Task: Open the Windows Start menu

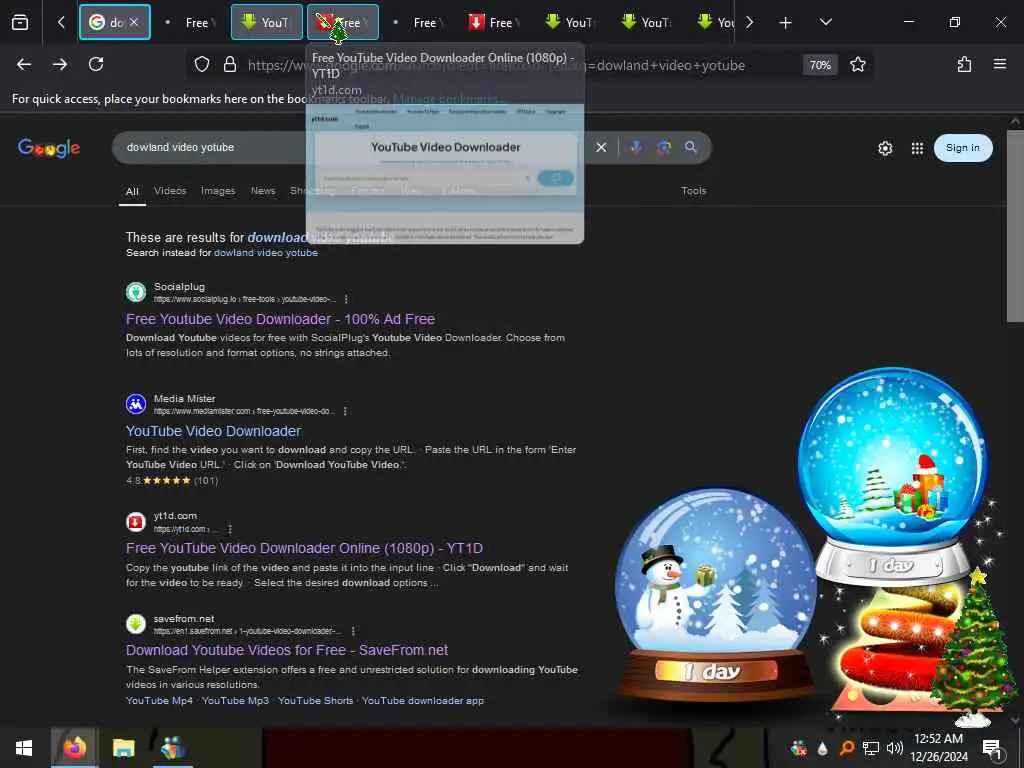Action: pos(24,748)
